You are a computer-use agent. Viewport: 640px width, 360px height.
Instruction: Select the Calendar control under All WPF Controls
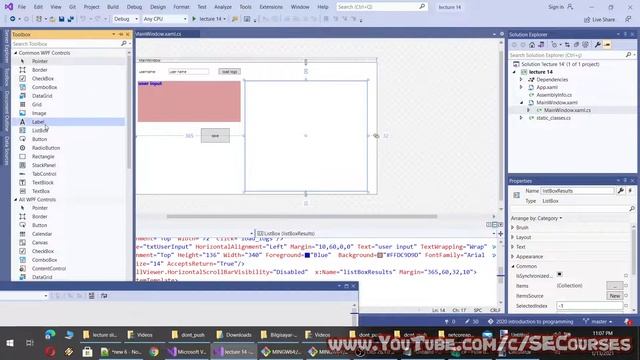(42, 234)
